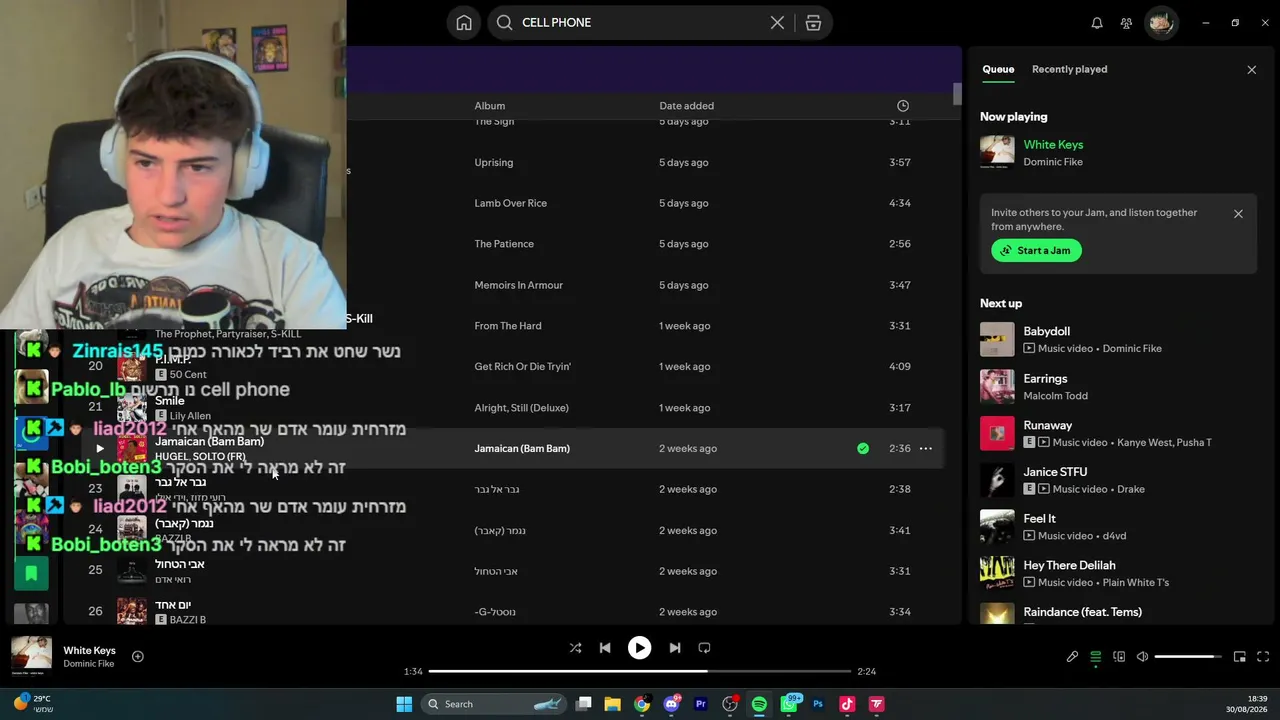Clear the CELL PHONE search text
The width and height of the screenshot is (1280, 720).
coord(777,23)
